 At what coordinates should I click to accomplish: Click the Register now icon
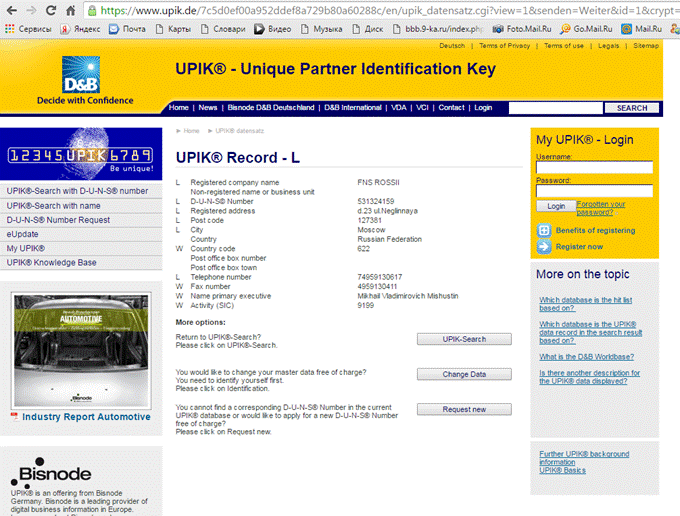(544, 246)
